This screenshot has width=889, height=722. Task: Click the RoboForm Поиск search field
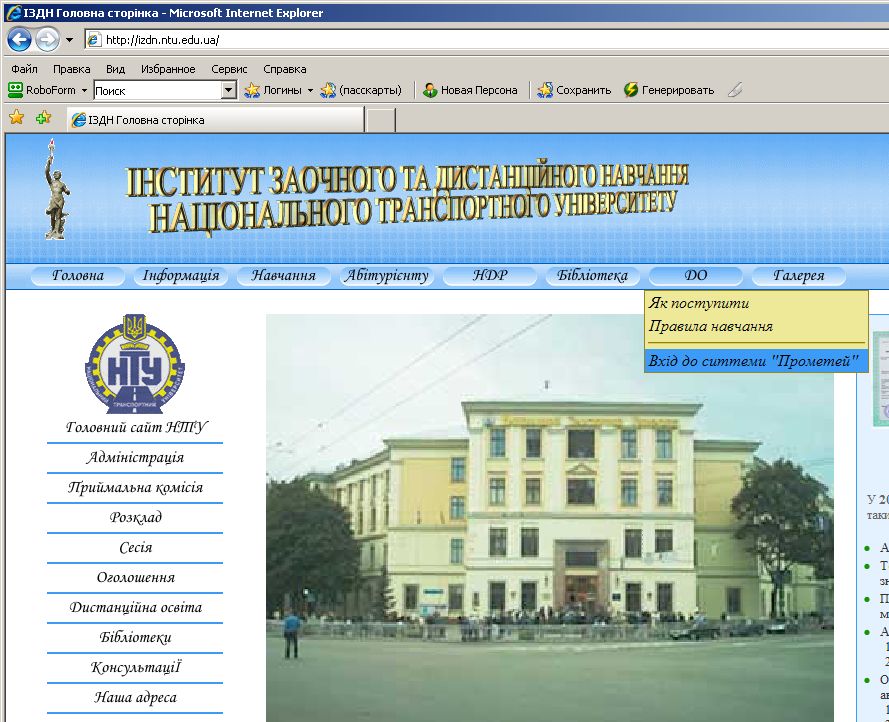[x=158, y=90]
